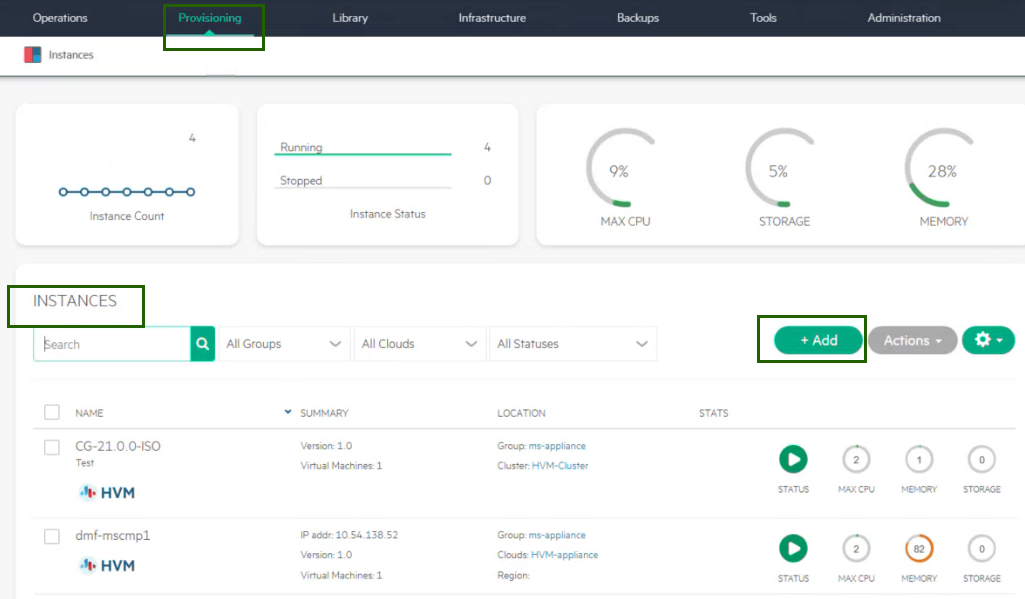Viewport: 1025px width, 599px height.
Task: Focus the instance Search input field
Action: pyautogui.click(x=112, y=344)
